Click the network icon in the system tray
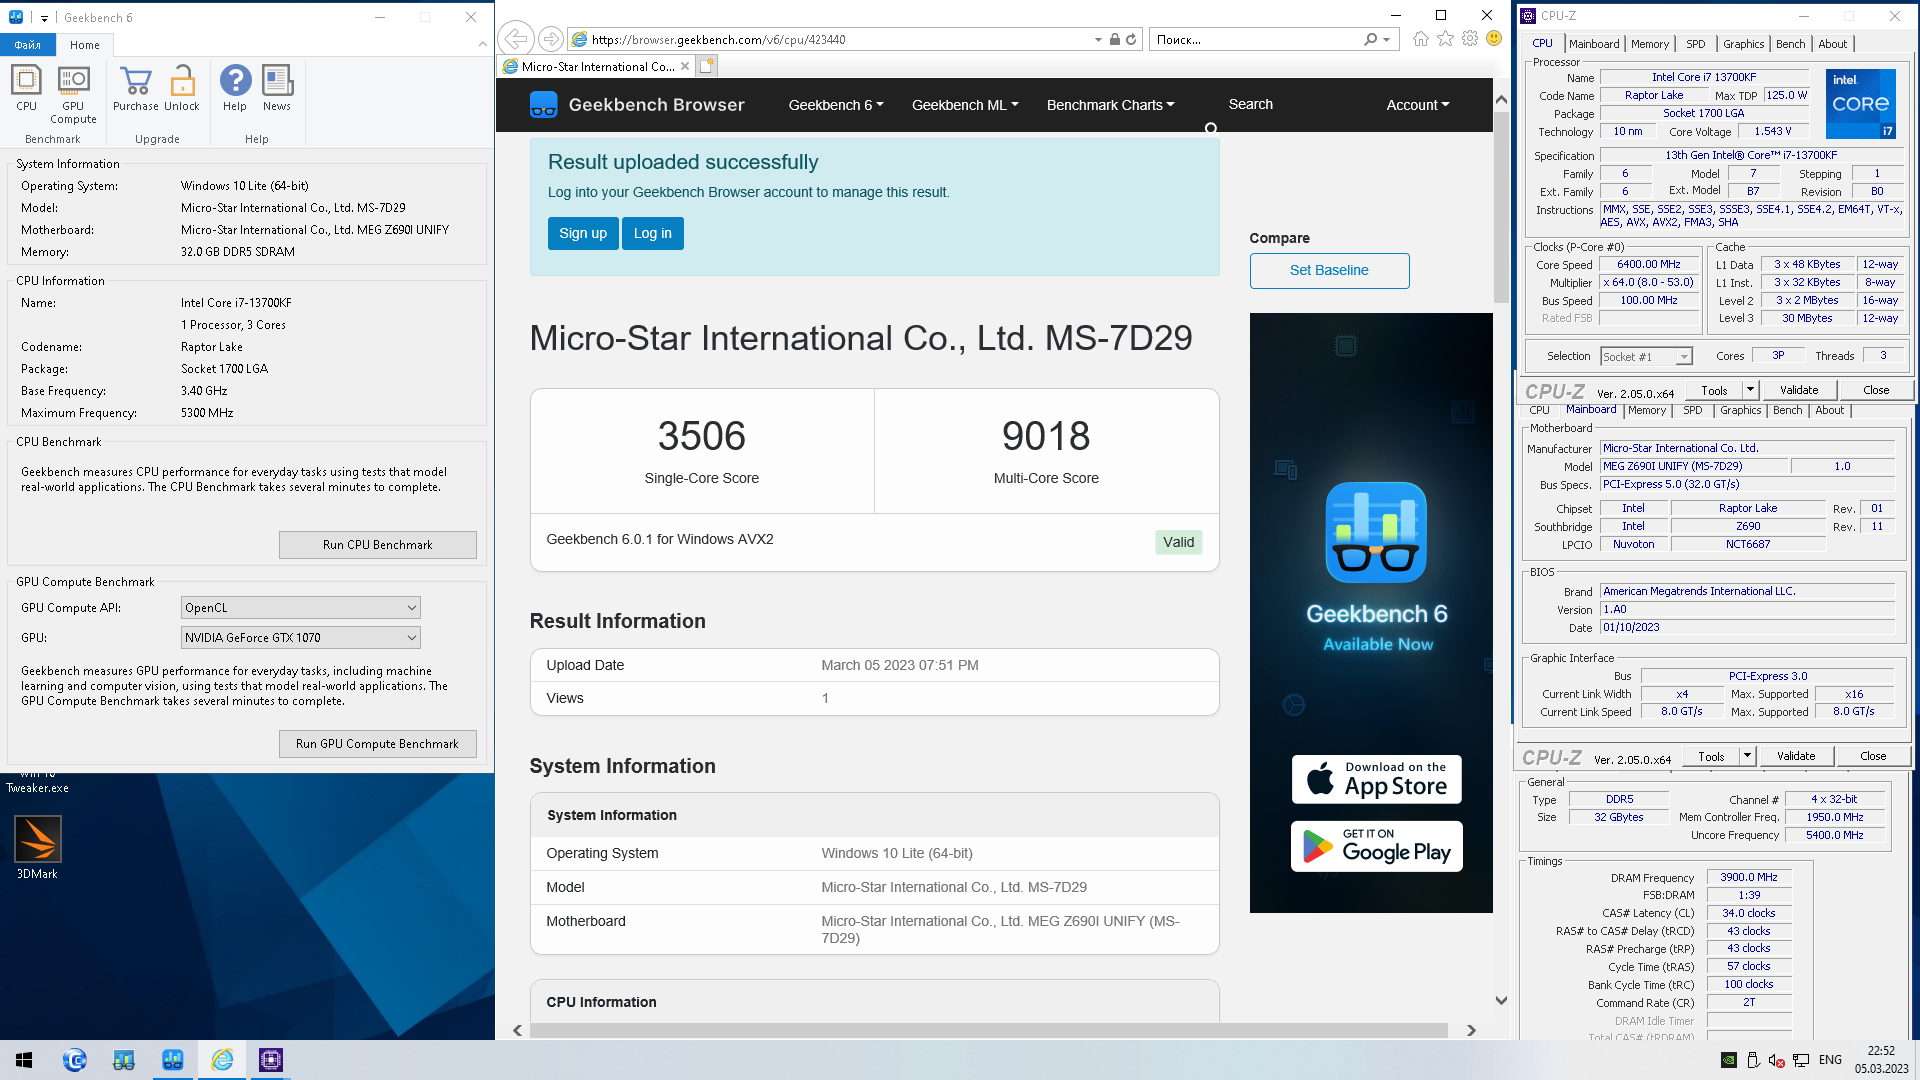The height and width of the screenshot is (1080, 1920). click(x=1801, y=1060)
